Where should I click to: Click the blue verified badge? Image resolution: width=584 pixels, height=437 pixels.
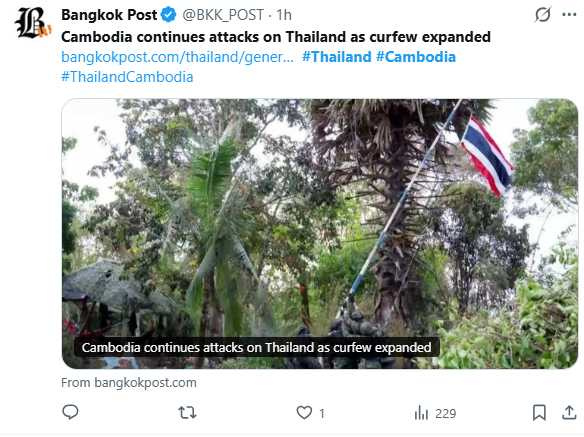point(168,15)
